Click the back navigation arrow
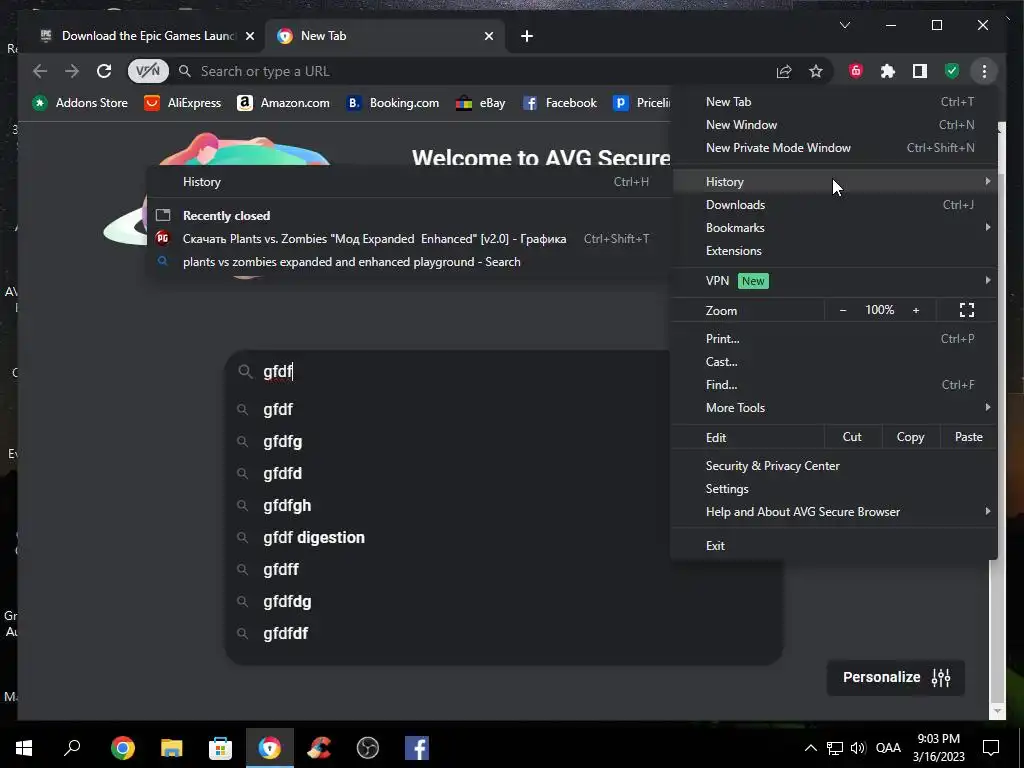Image resolution: width=1024 pixels, height=768 pixels. (x=40, y=71)
